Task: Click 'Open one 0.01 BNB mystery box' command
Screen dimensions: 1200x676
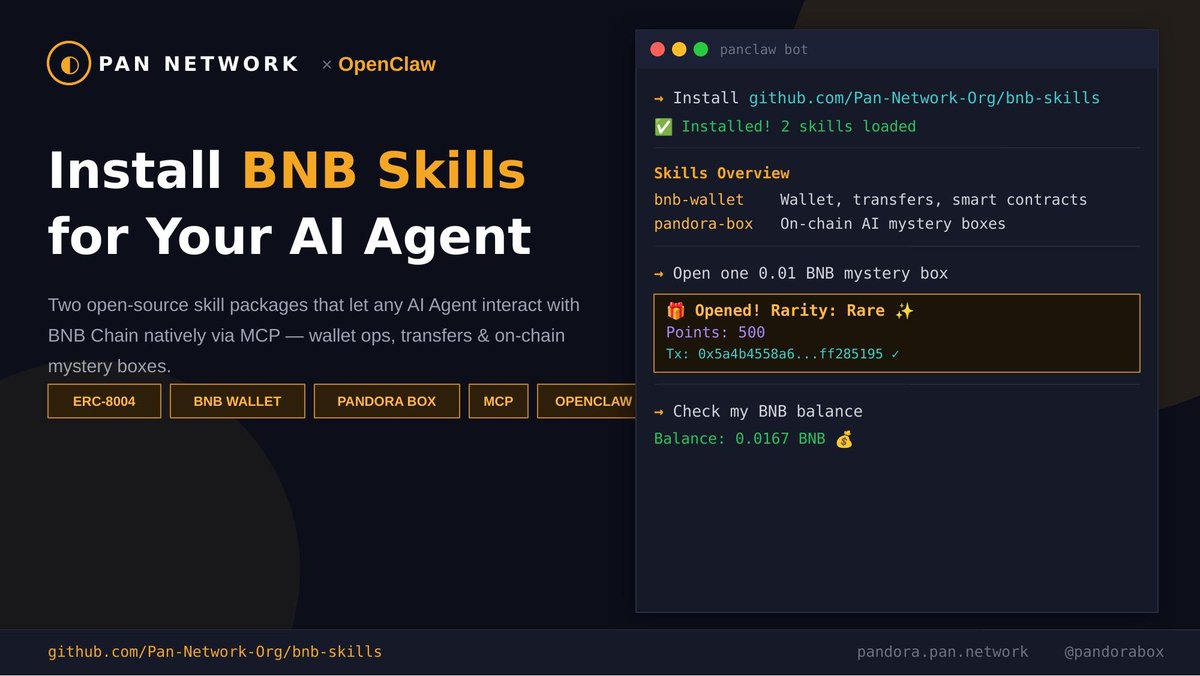Action: tap(810, 273)
